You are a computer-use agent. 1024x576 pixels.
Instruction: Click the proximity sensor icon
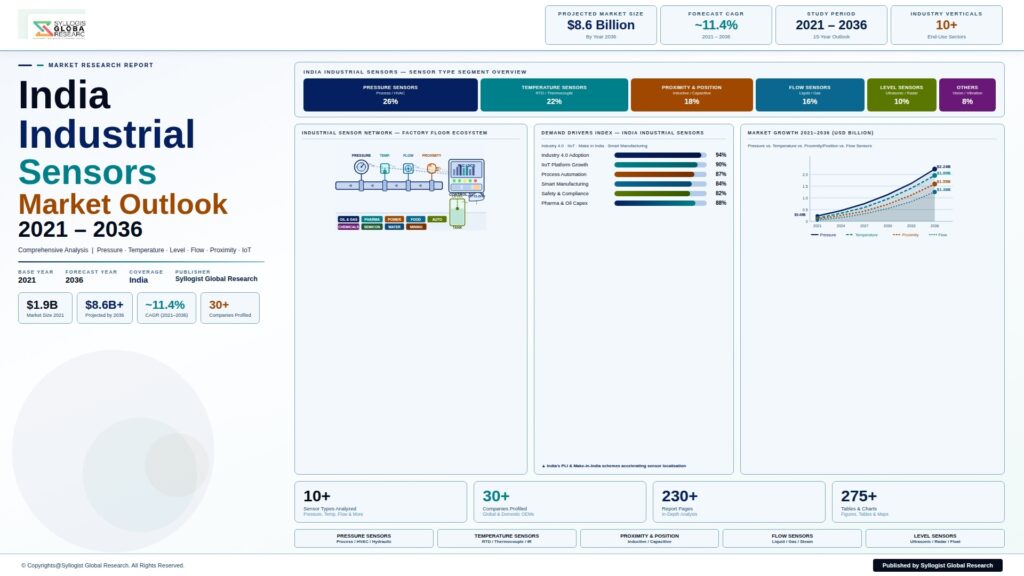(432, 168)
